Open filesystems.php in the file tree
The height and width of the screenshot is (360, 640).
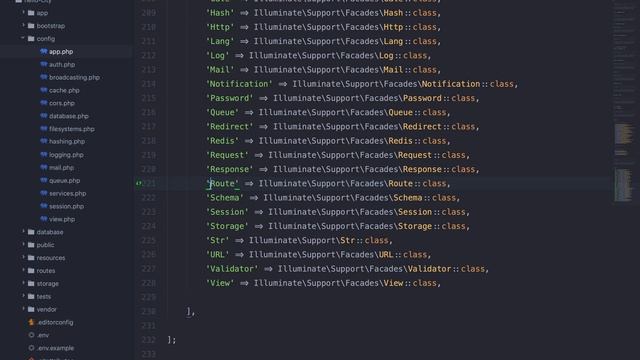pos(72,129)
